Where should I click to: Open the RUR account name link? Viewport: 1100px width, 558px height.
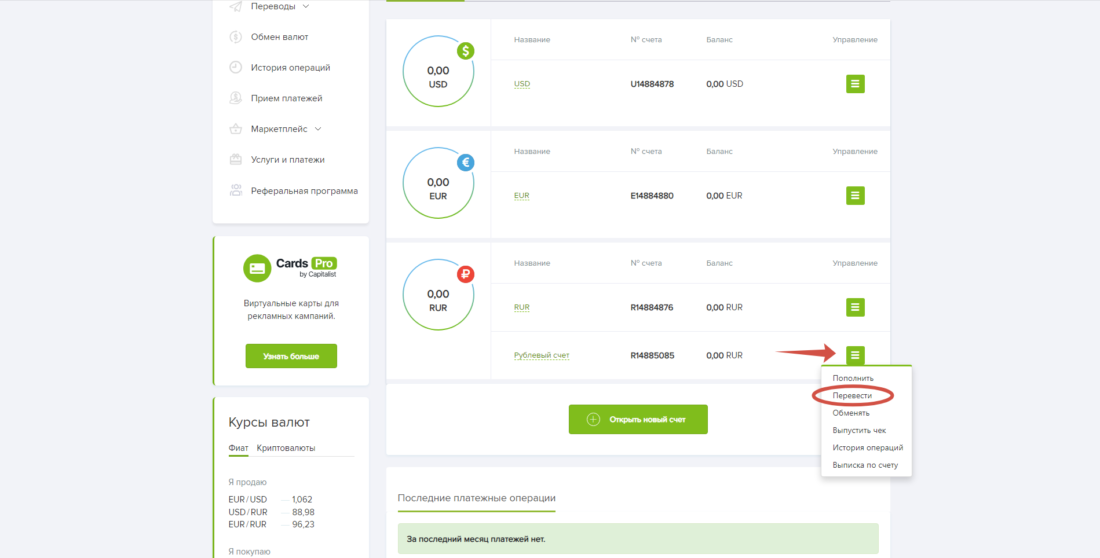[522, 307]
